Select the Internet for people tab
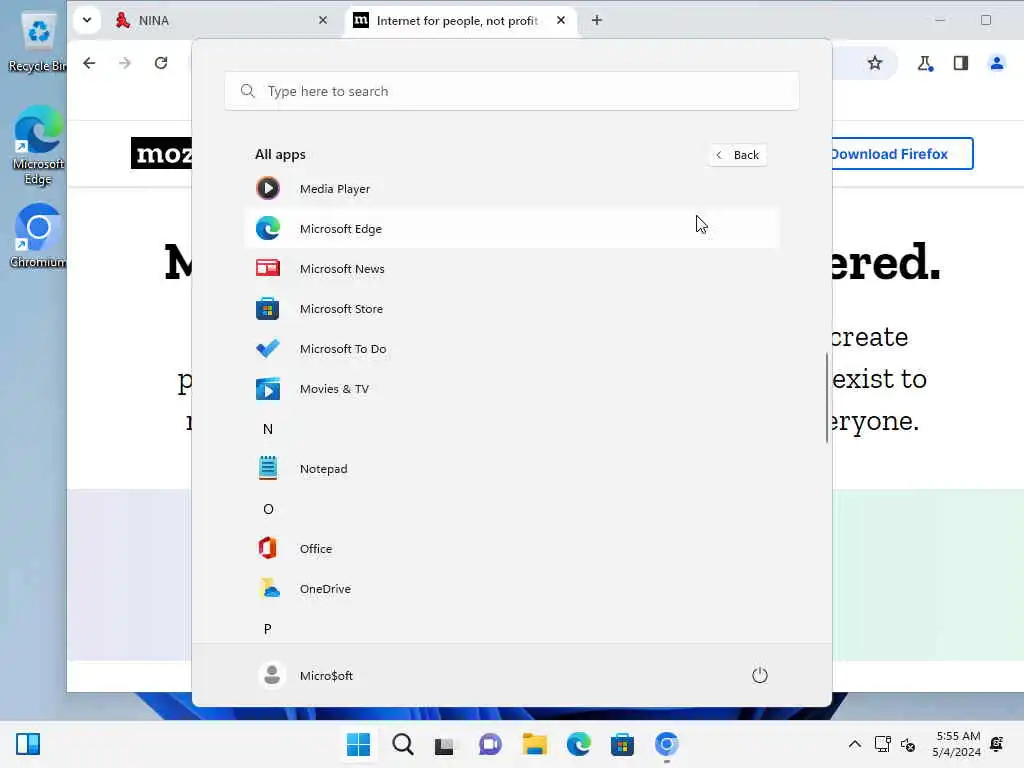 point(460,21)
